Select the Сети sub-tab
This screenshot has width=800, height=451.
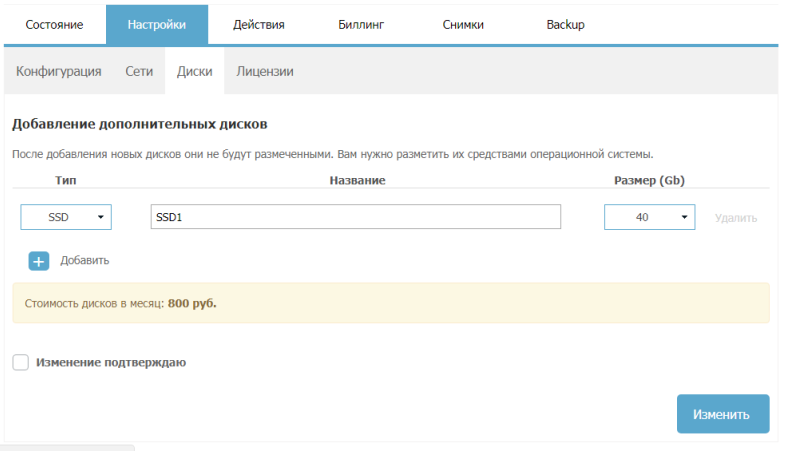139,72
